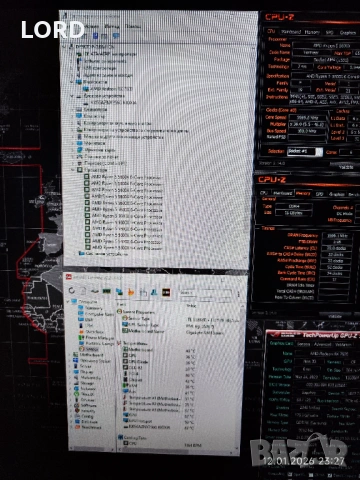The height and width of the screenshot is (480, 360).
Task: Click the blue networked computers icon in AIDA64 toolbar
Action: (x=119, y=292)
